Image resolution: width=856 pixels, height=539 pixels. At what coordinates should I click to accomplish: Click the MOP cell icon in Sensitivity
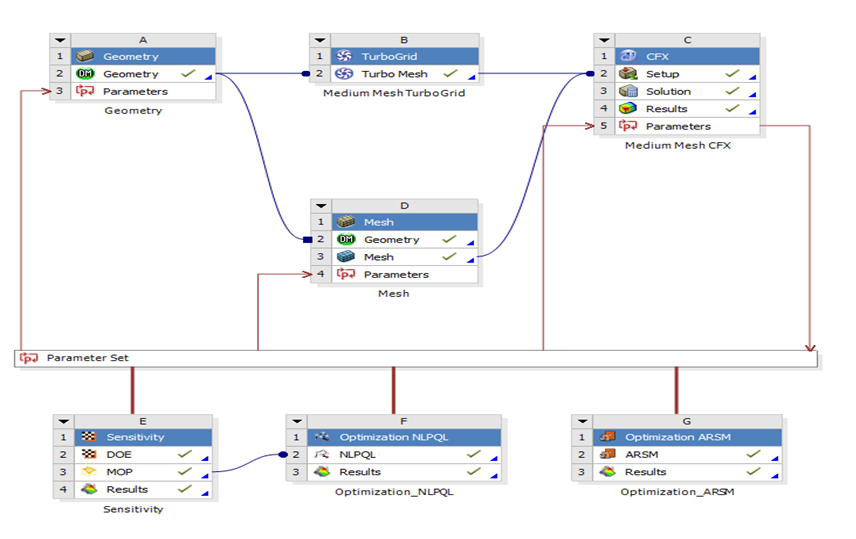click(x=88, y=471)
